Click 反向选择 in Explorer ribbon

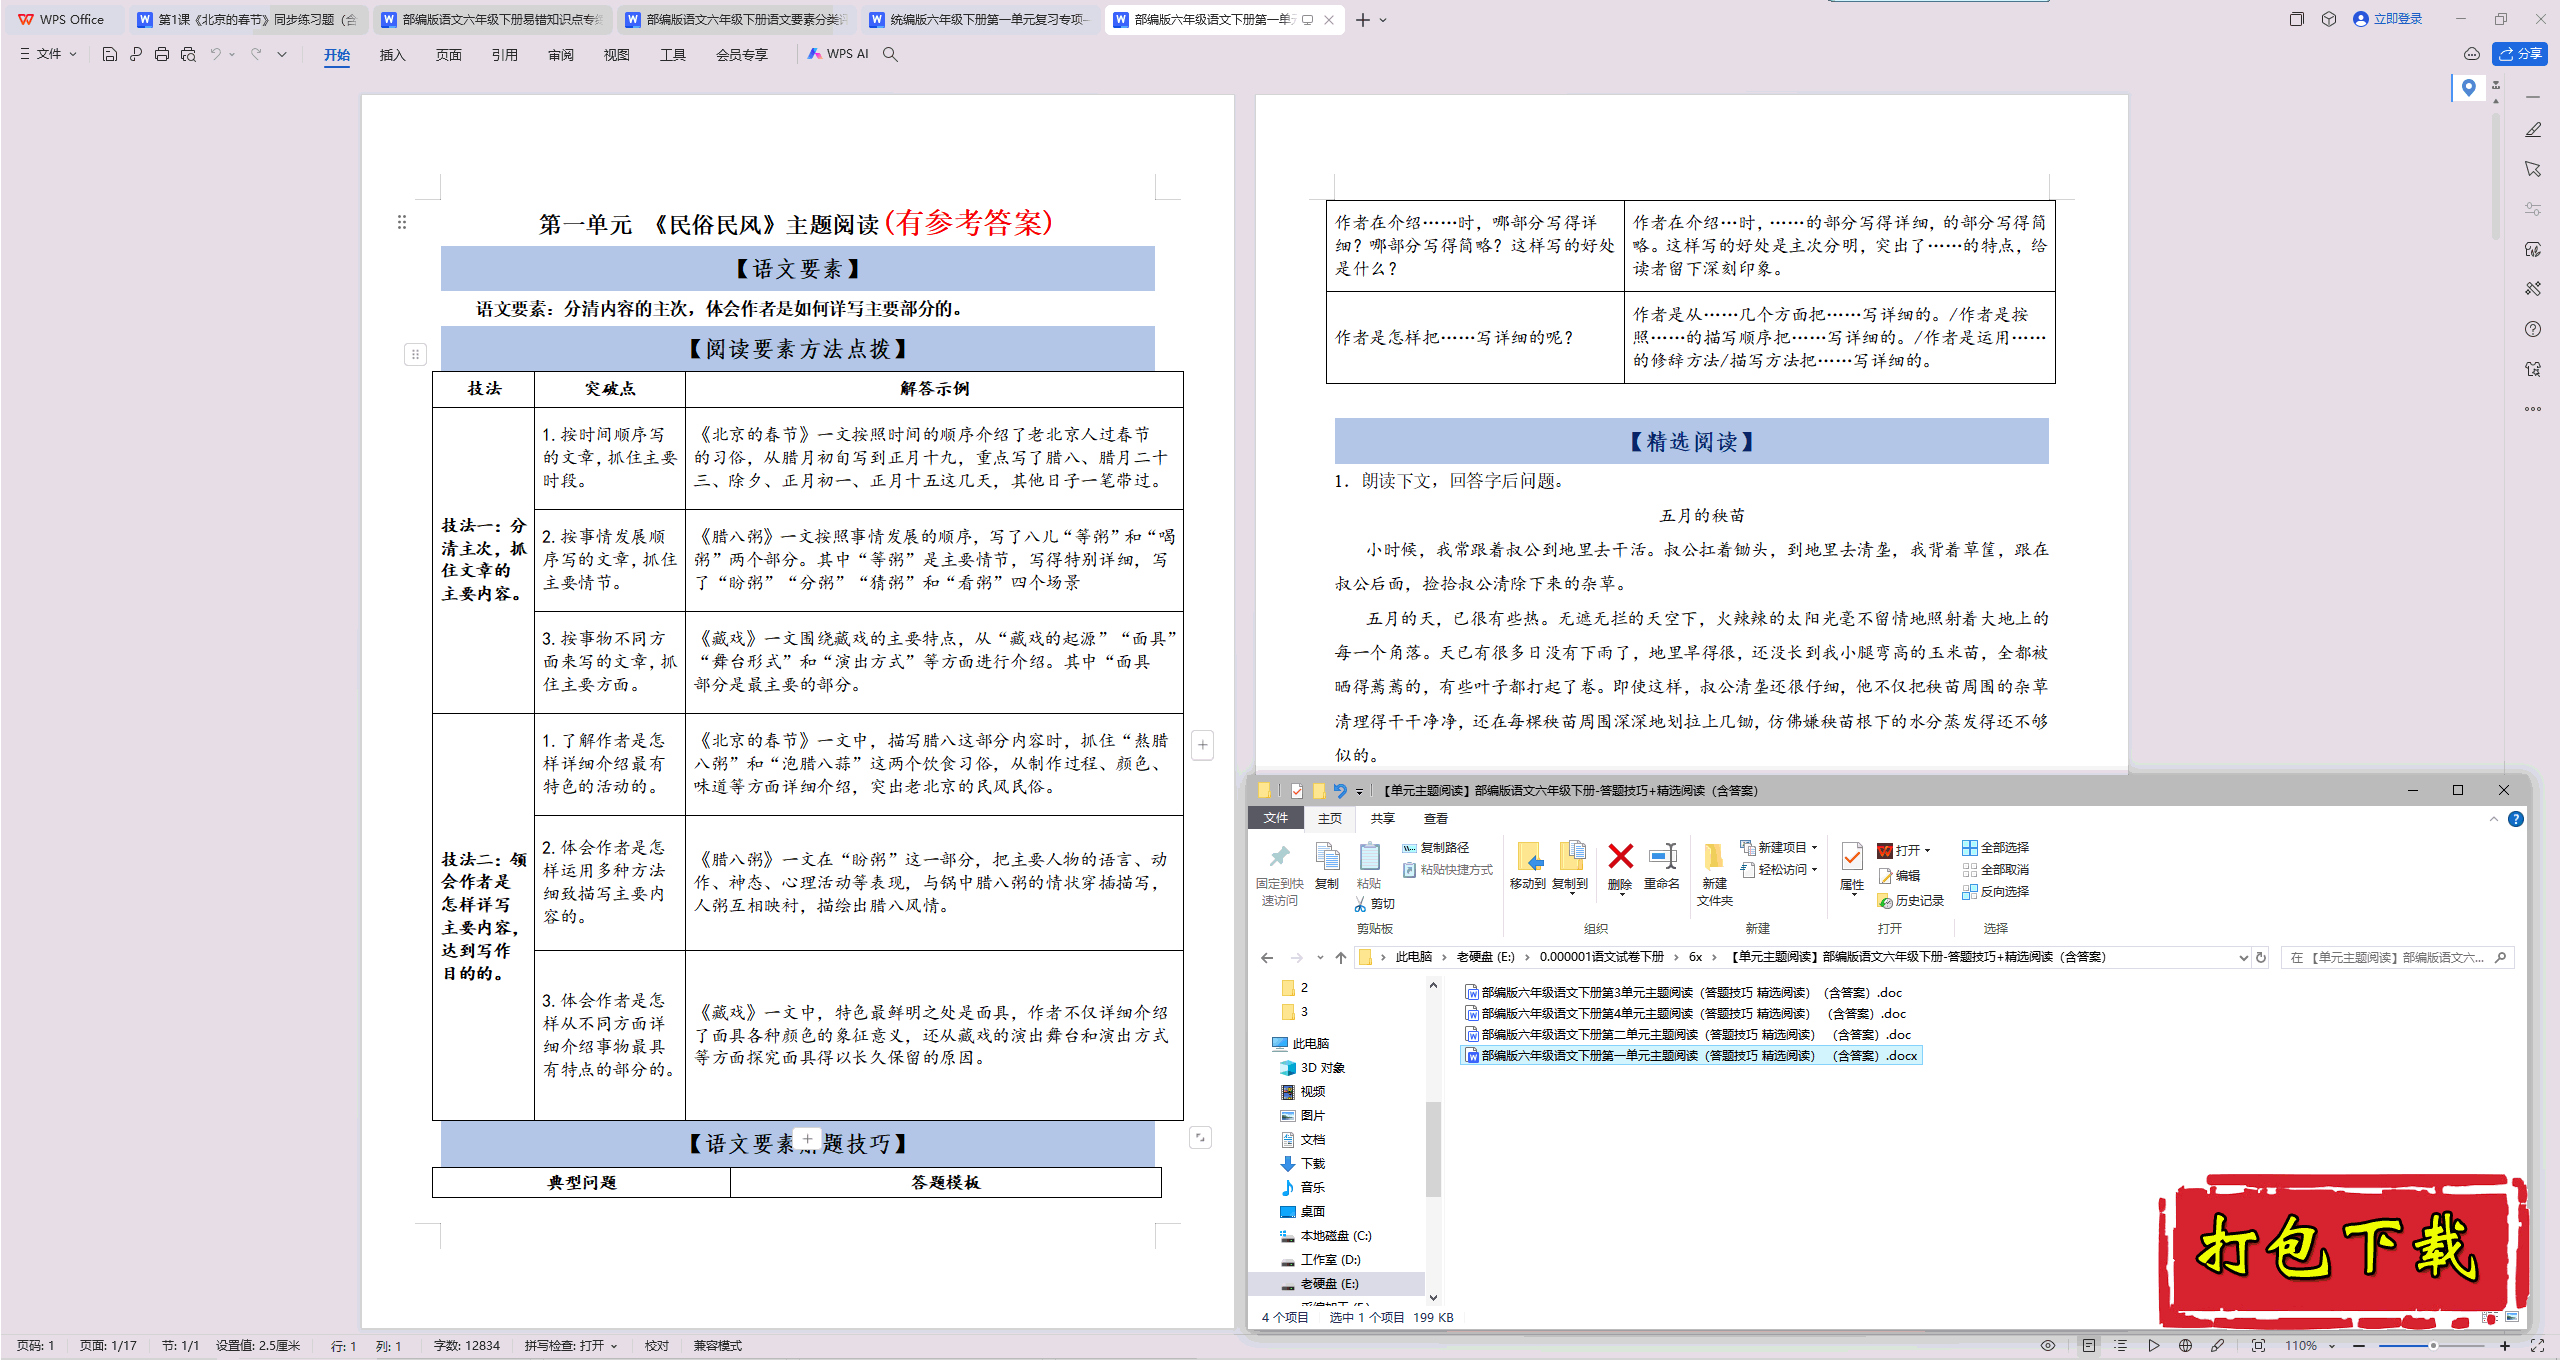click(x=1995, y=892)
